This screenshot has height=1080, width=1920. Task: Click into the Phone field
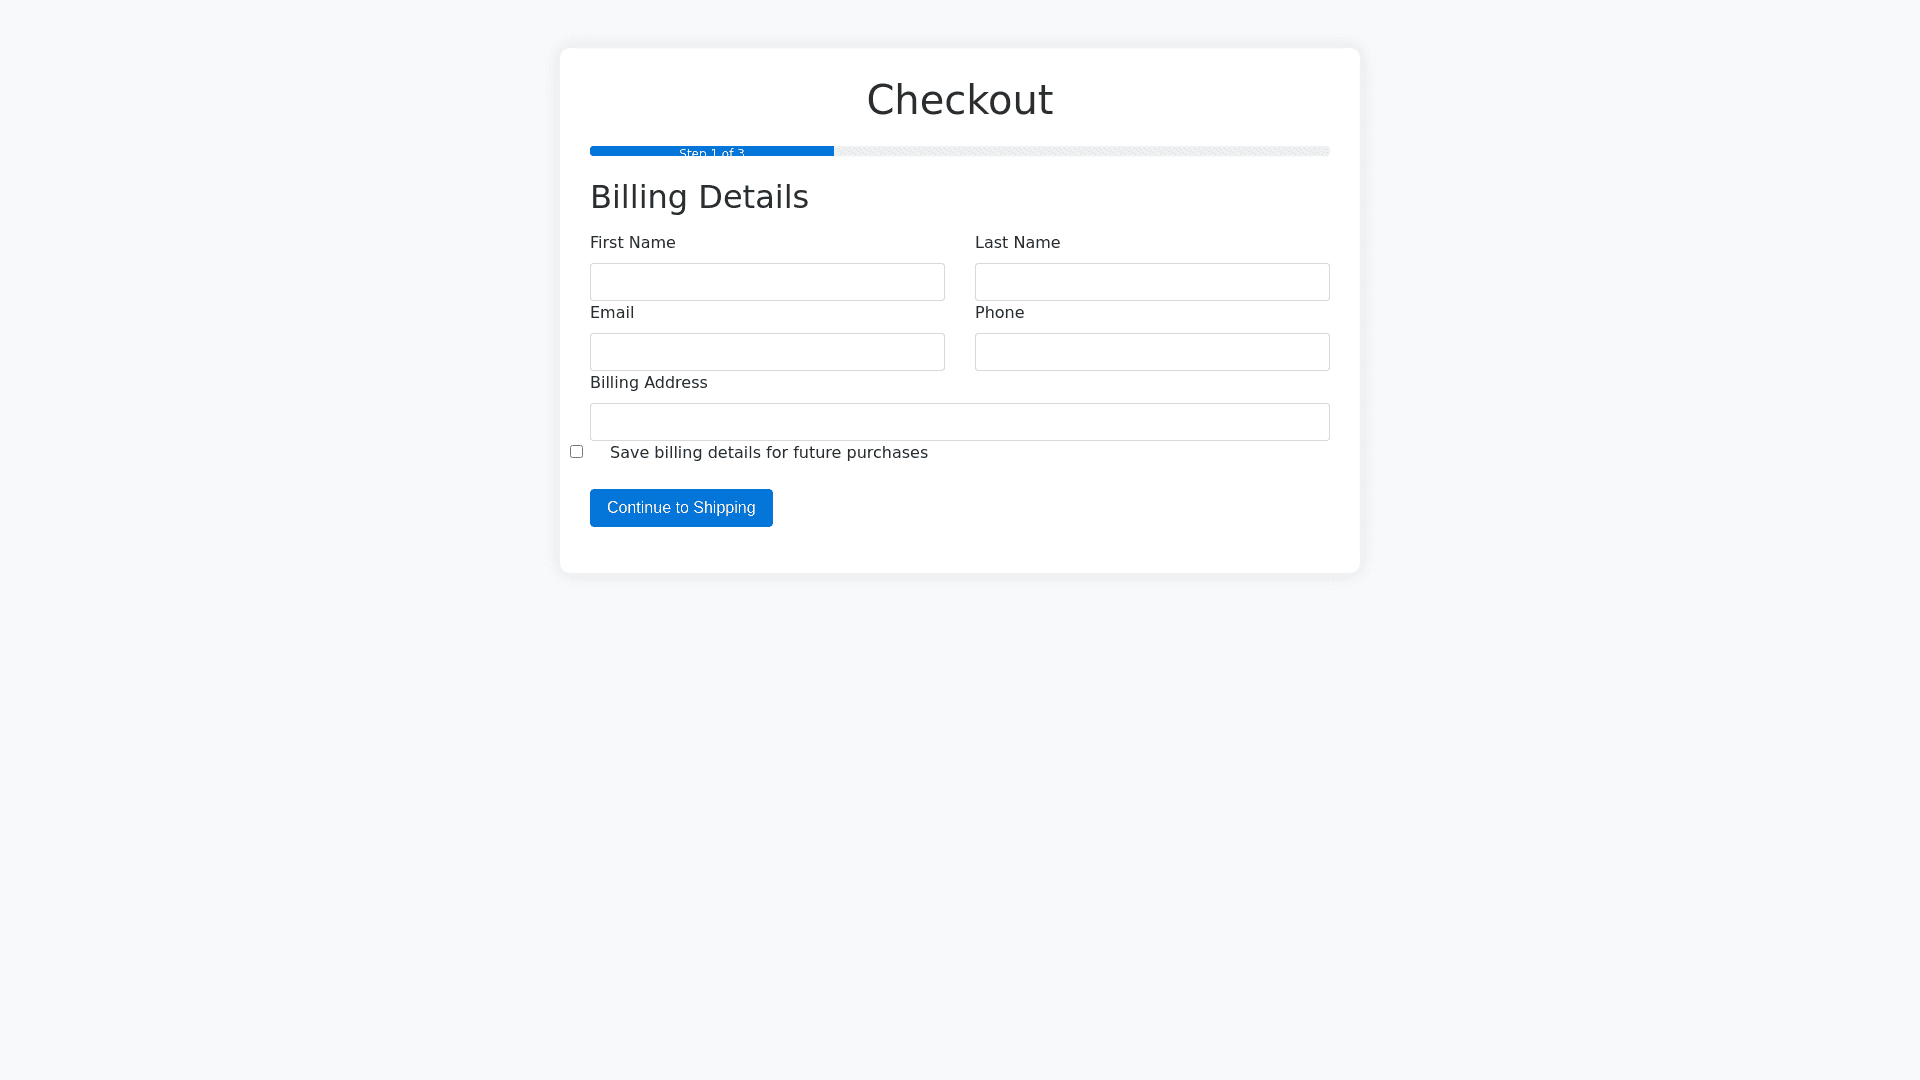click(1152, 352)
